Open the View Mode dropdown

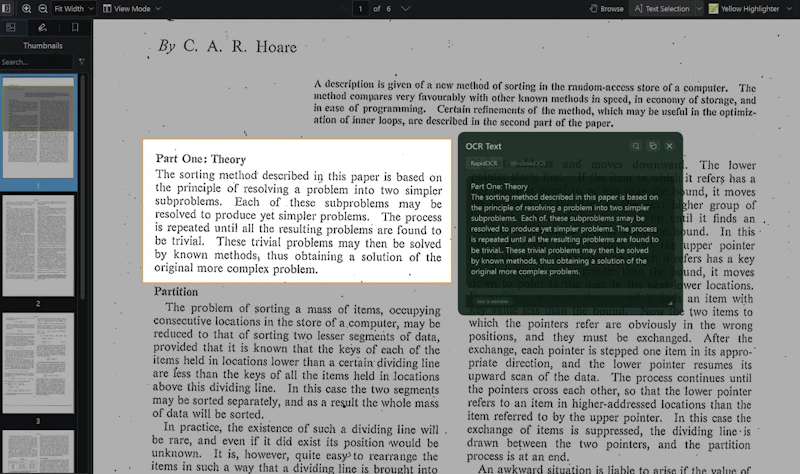(x=132, y=9)
